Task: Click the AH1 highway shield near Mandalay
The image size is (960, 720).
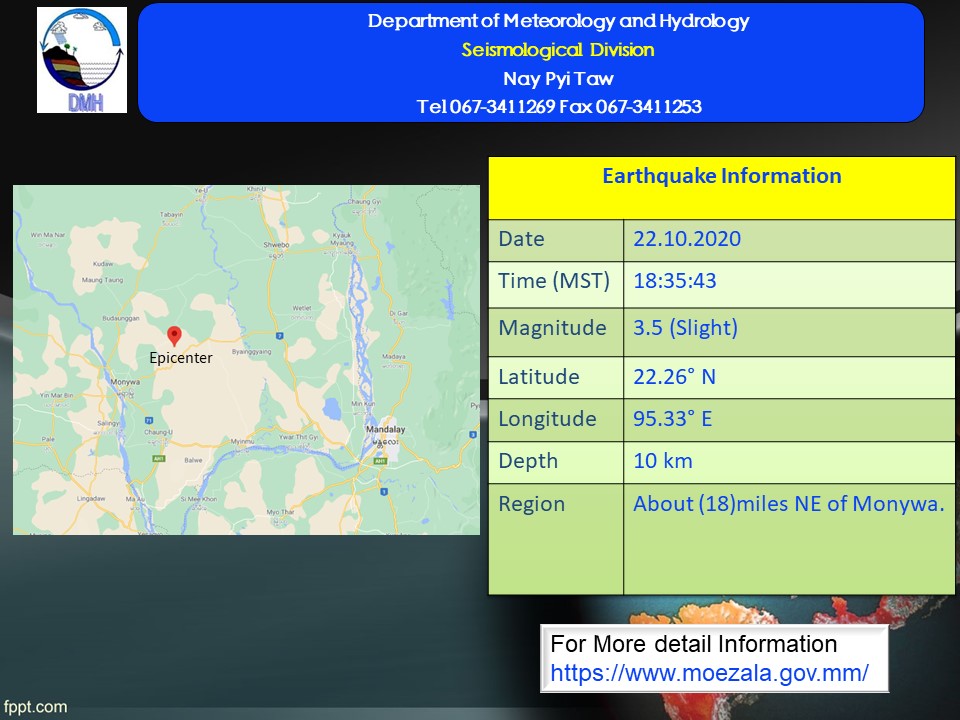Action: [379, 461]
